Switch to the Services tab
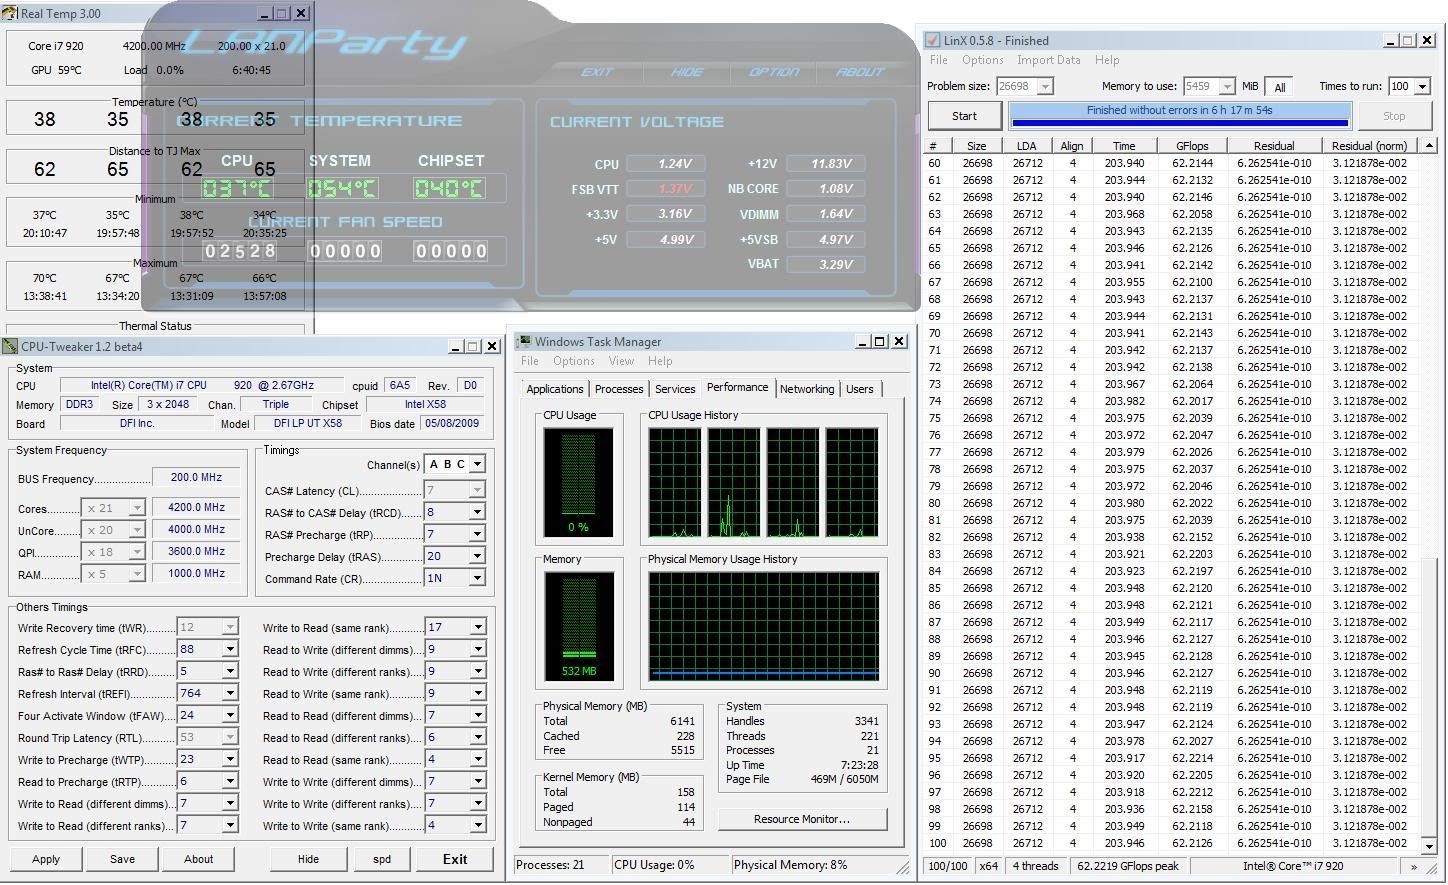Viewport: 1448px width, 885px height. coord(675,389)
